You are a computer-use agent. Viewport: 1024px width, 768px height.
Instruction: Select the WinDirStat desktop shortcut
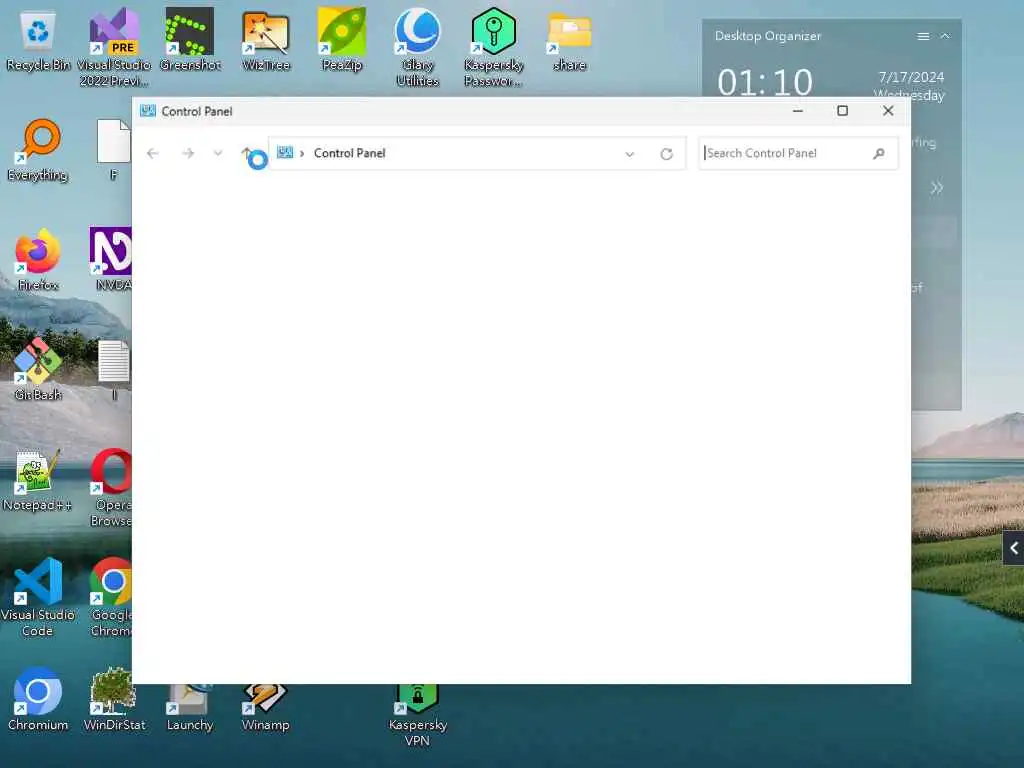pyautogui.click(x=114, y=699)
